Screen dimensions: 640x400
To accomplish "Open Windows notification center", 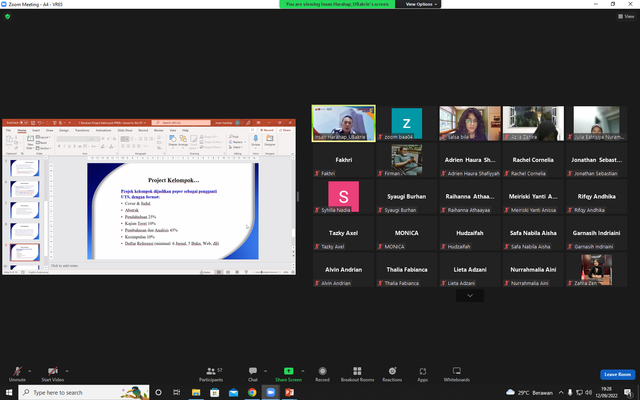I will (629, 393).
